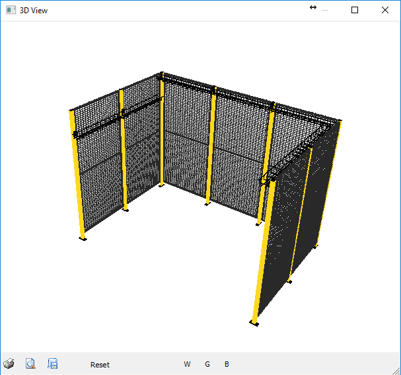This screenshot has width=401, height=375.
Task: Maximize the 3D View window
Action: tap(355, 10)
